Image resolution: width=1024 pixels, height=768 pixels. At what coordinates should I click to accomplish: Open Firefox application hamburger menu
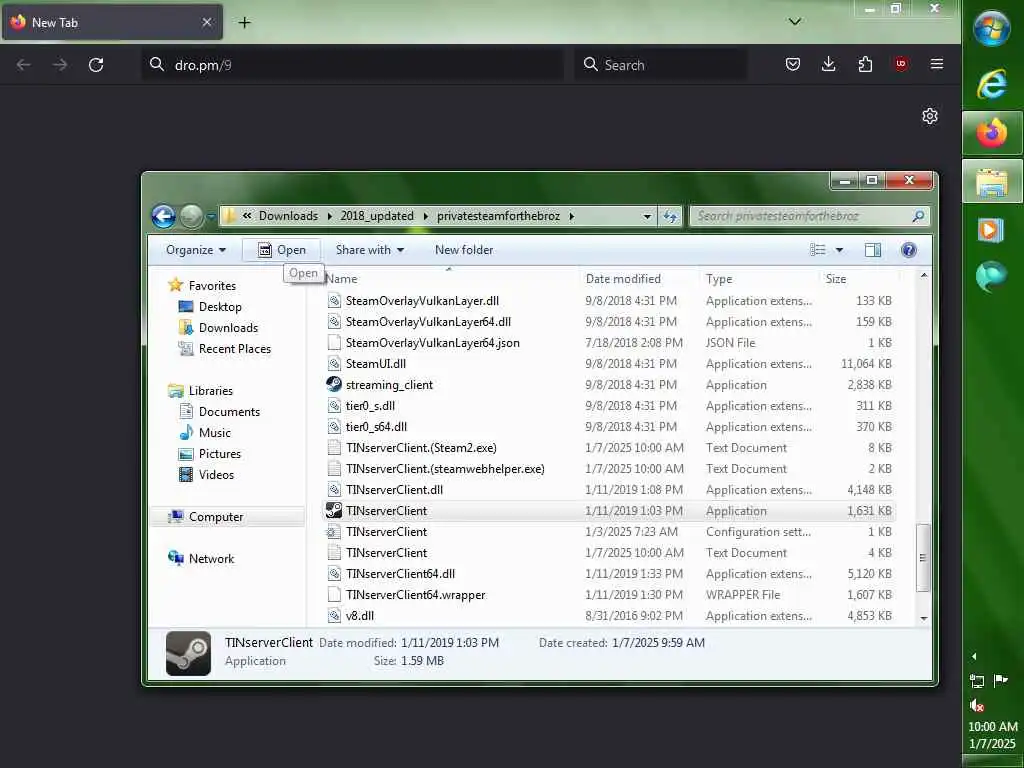click(936, 64)
